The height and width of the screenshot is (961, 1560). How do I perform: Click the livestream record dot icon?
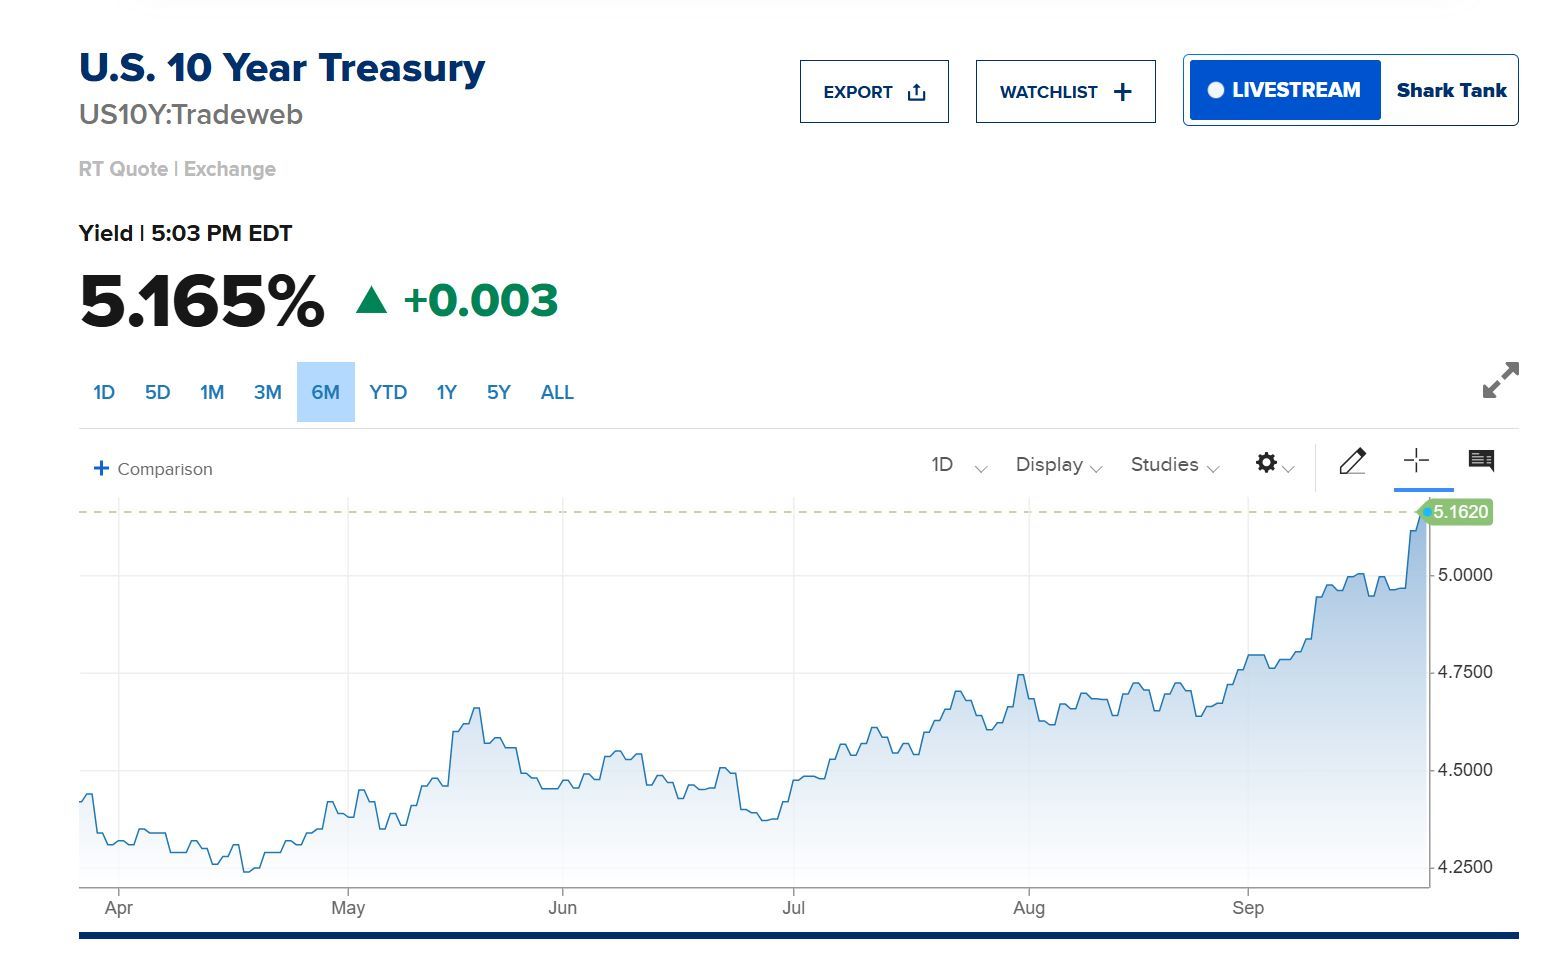[1216, 90]
